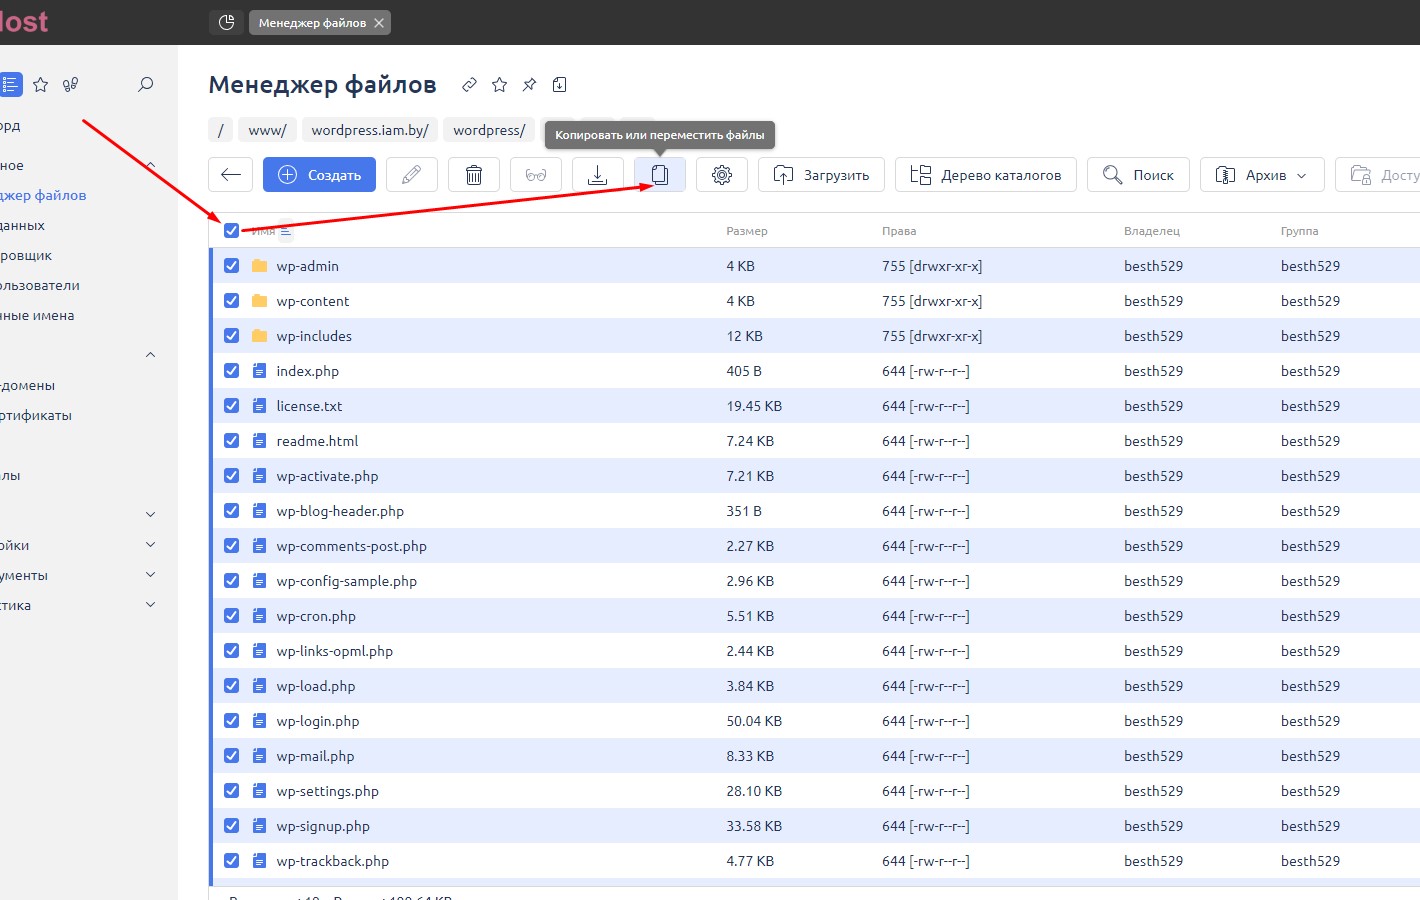Click the pencil edit icon
The width and height of the screenshot is (1420, 900).
coord(411,175)
